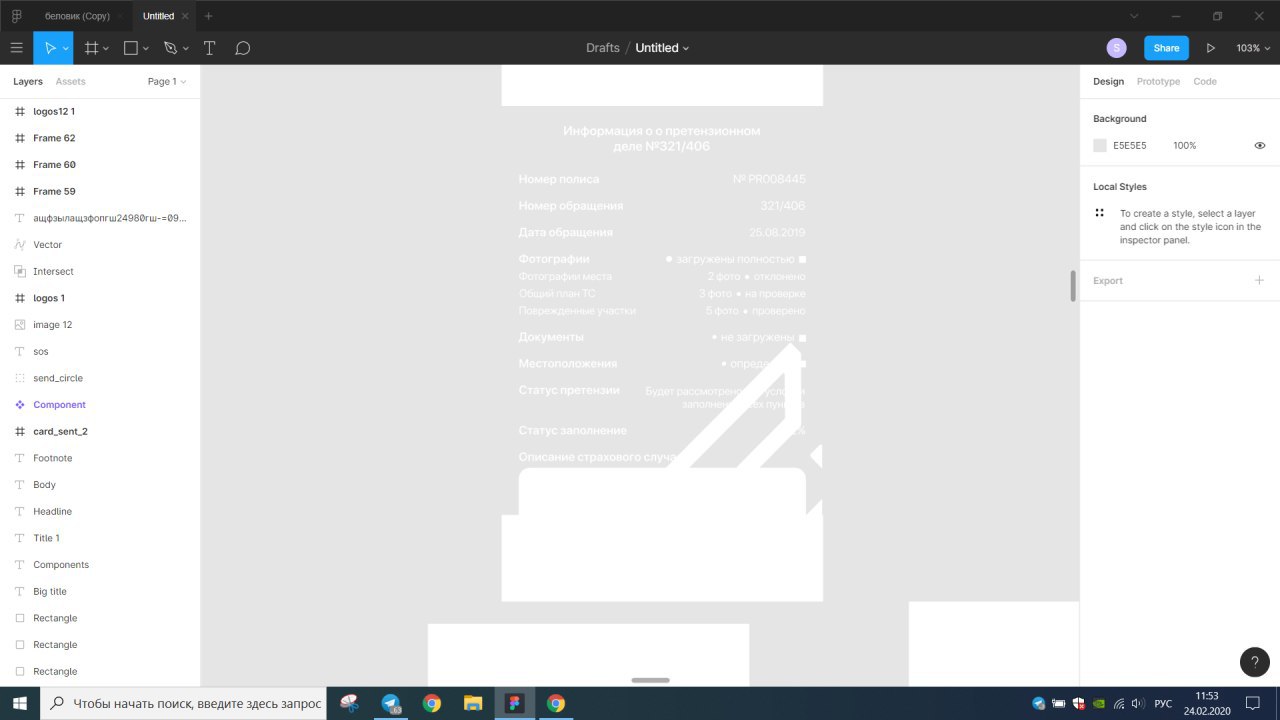The image size is (1280, 720).
Task: Click the Vector layer icon
Action: click(20, 244)
